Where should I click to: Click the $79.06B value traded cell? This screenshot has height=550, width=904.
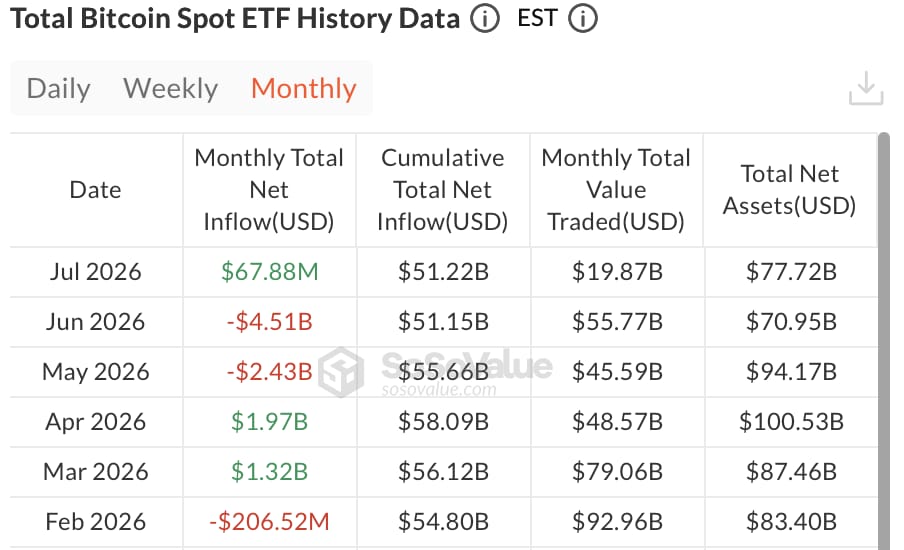coord(617,472)
